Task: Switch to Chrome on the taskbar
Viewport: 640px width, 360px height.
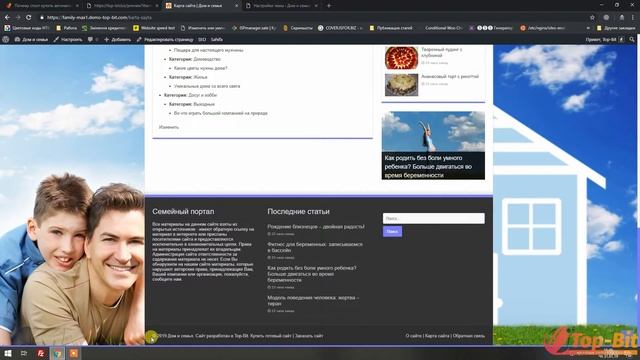Action: pyautogui.click(x=57, y=353)
